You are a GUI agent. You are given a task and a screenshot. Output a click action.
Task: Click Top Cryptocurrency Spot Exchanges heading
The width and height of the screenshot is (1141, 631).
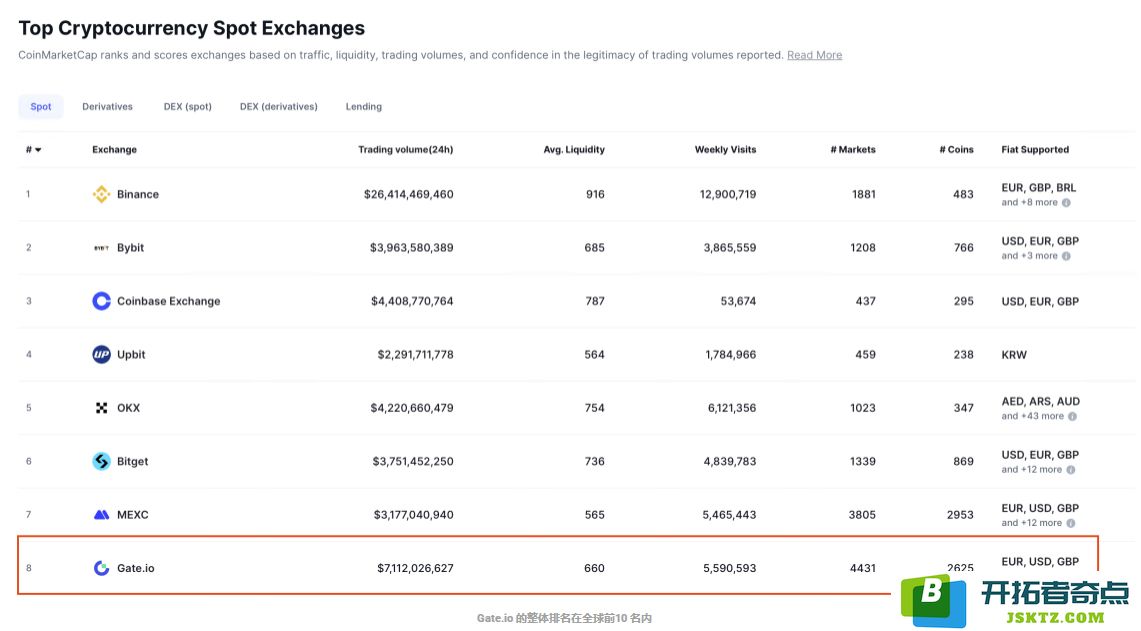(x=191, y=28)
